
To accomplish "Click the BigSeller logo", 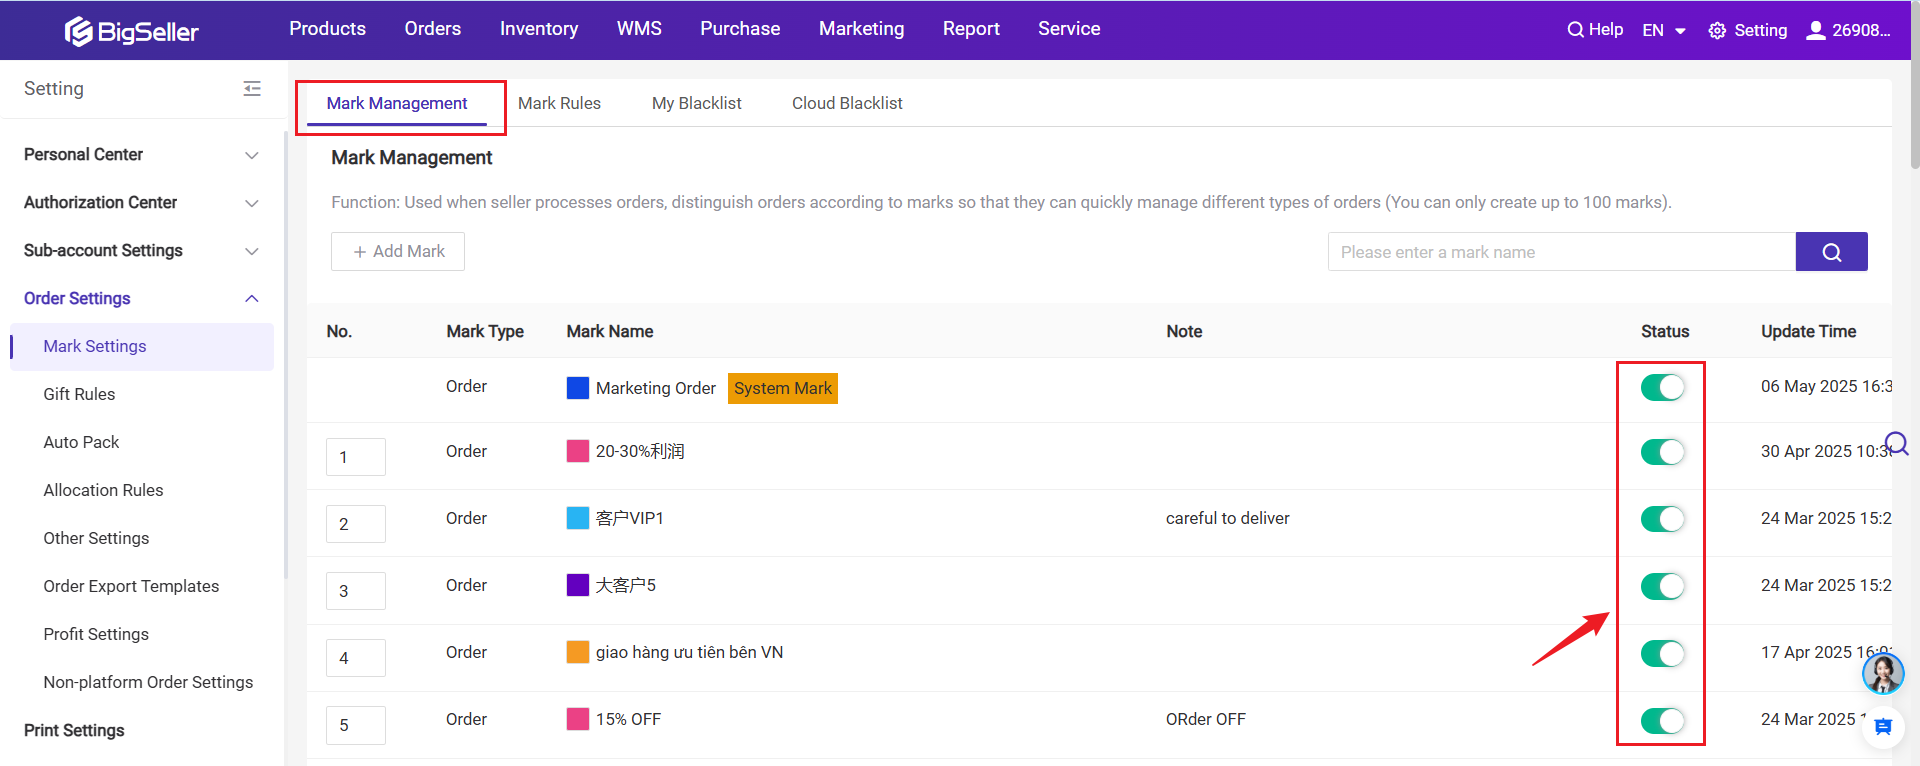I will [x=131, y=31].
